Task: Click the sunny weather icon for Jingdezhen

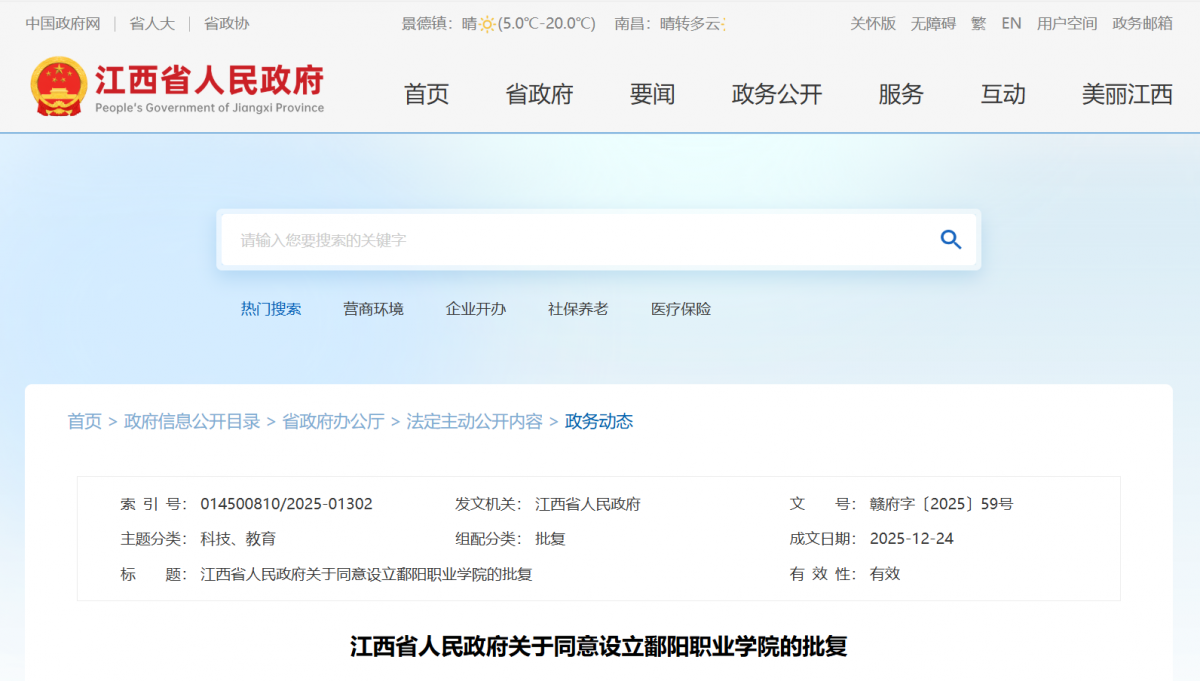Action: click(x=487, y=24)
